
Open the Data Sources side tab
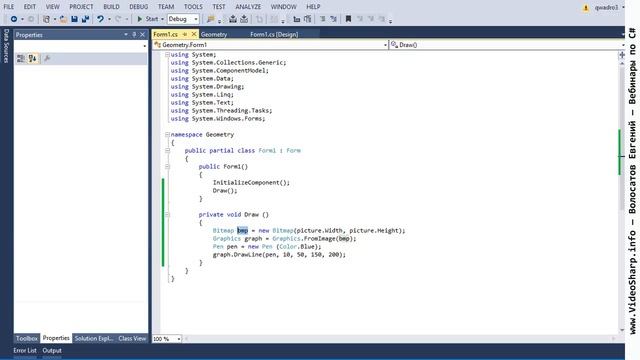point(6,46)
